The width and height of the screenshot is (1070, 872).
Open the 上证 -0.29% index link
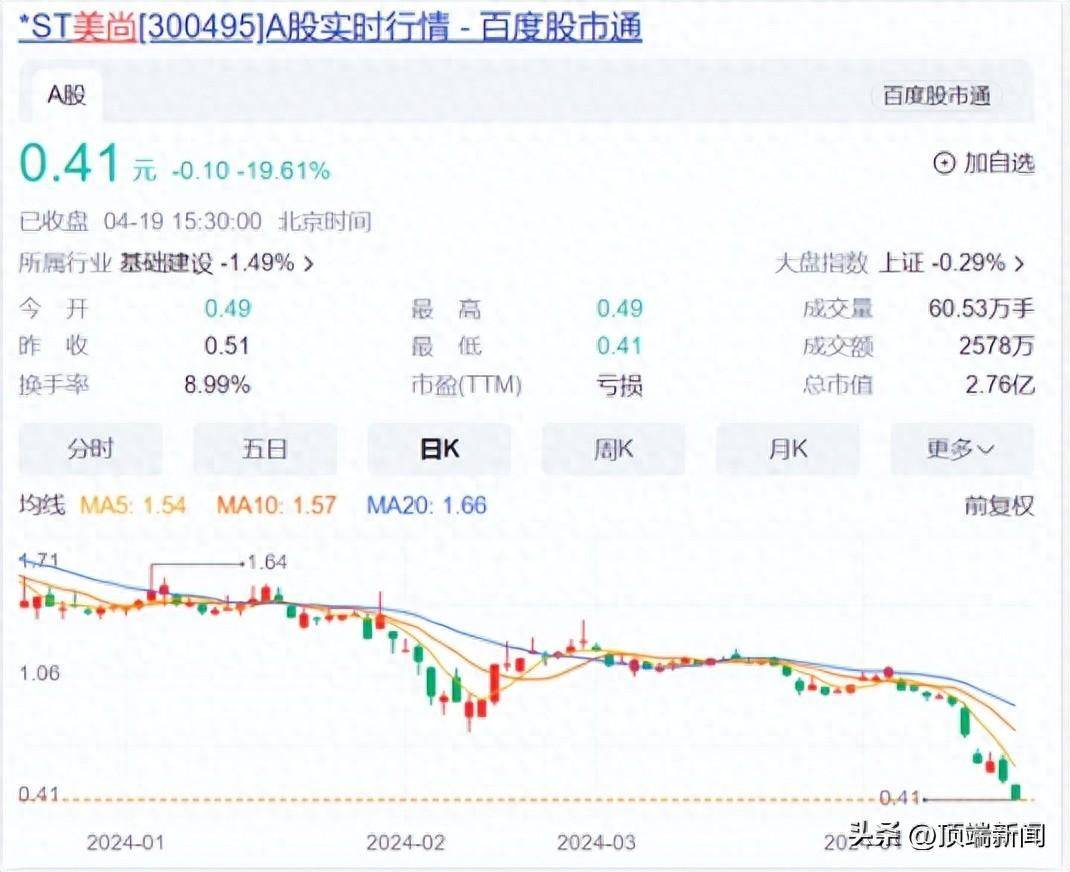tap(942, 263)
